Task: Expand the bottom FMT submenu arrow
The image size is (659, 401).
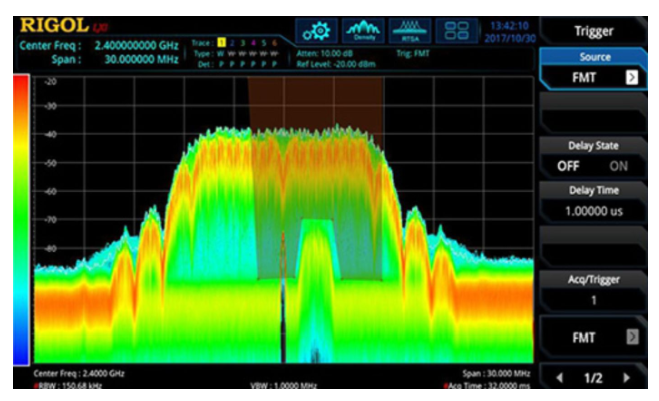Action: coord(632,337)
